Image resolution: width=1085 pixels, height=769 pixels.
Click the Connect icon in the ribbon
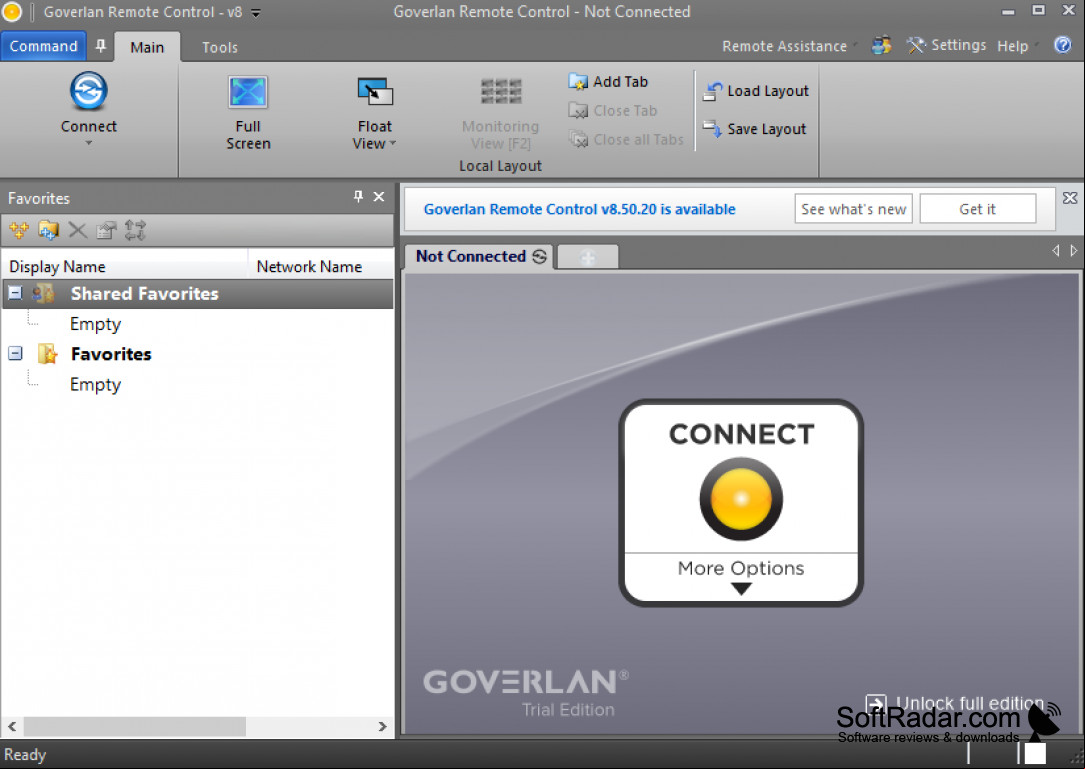(x=89, y=91)
